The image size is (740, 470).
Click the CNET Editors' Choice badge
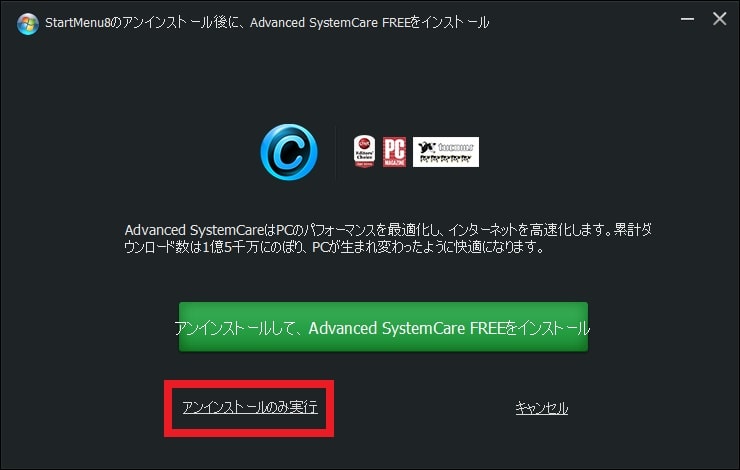364,151
